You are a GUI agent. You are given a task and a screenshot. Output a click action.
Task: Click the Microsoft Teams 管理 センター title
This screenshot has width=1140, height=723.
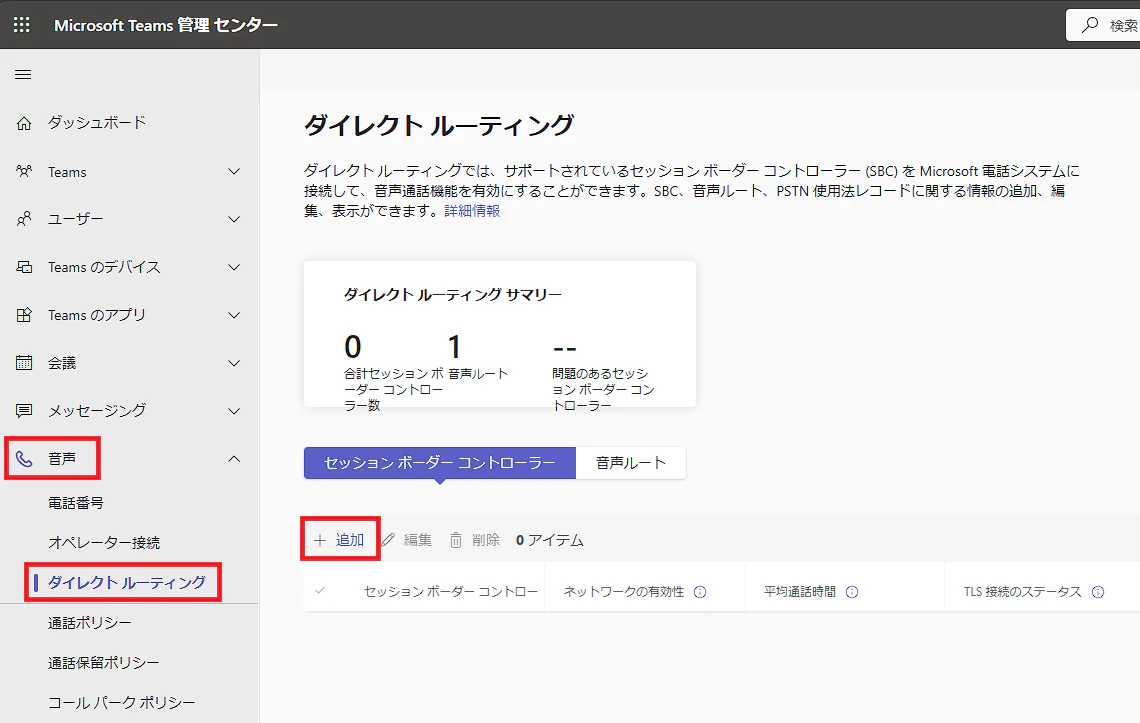click(166, 25)
